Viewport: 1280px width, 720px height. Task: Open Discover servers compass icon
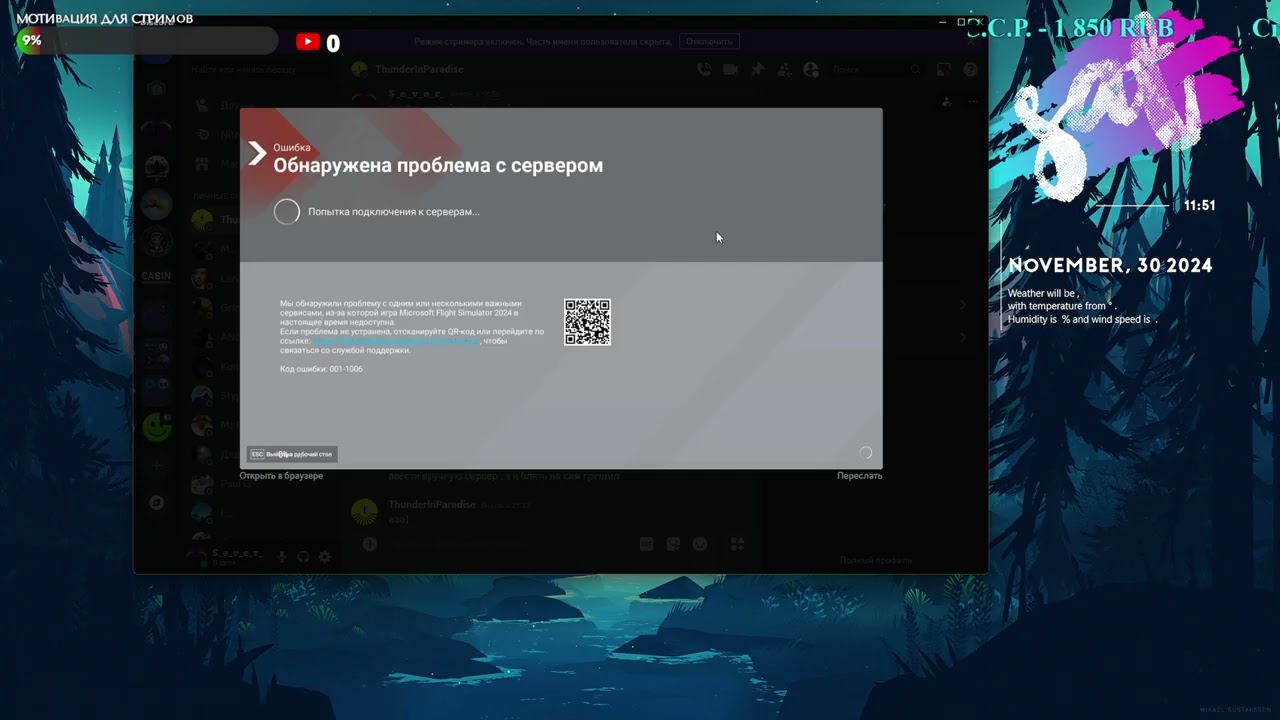pyautogui.click(x=156, y=503)
